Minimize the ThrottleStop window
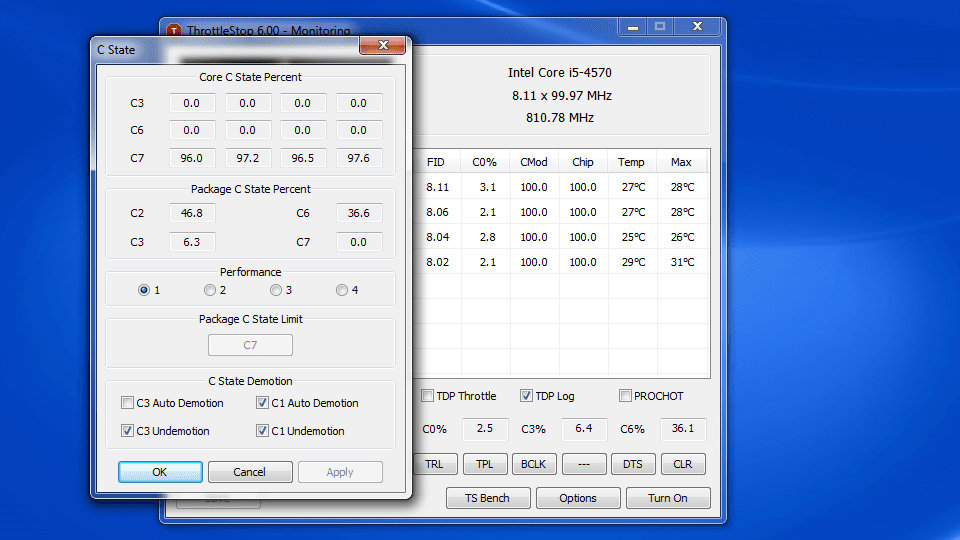The height and width of the screenshot is (540, 960). (x=632, y=27)
